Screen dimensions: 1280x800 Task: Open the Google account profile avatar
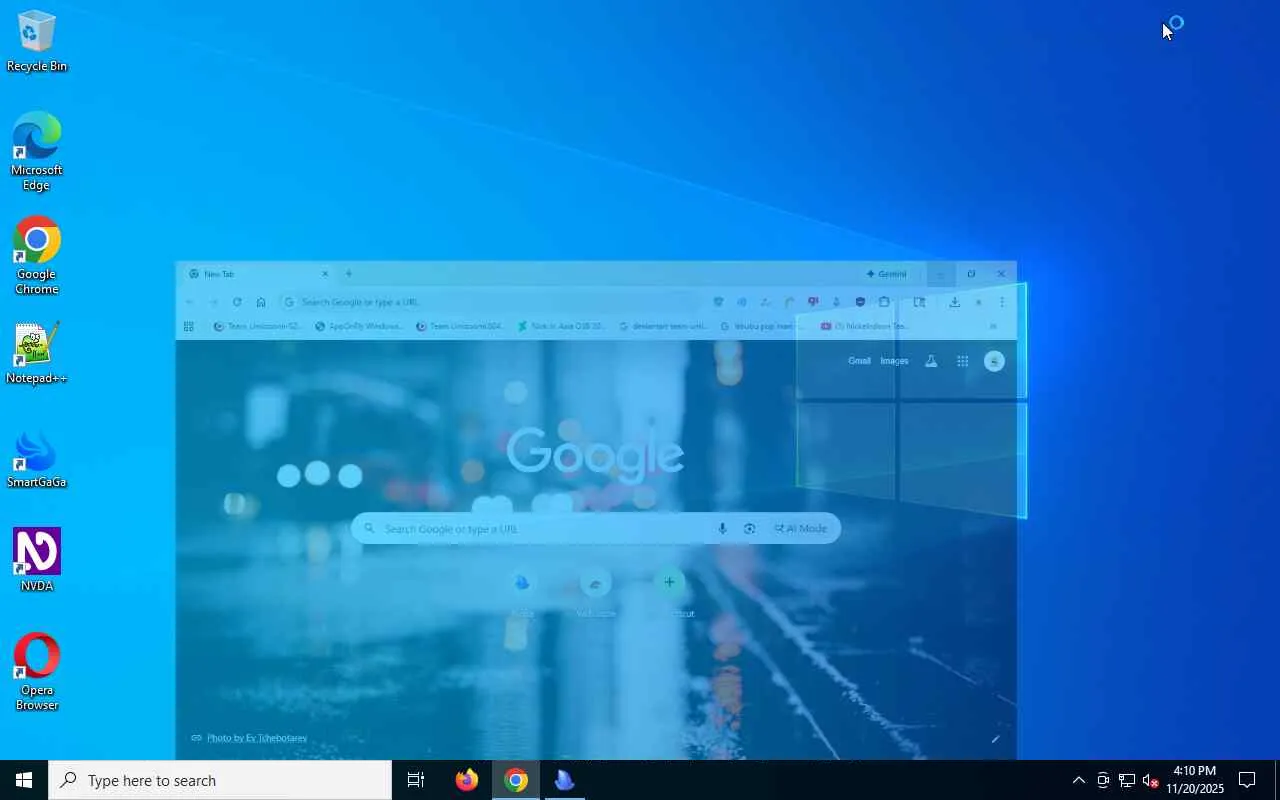[994, 361]
